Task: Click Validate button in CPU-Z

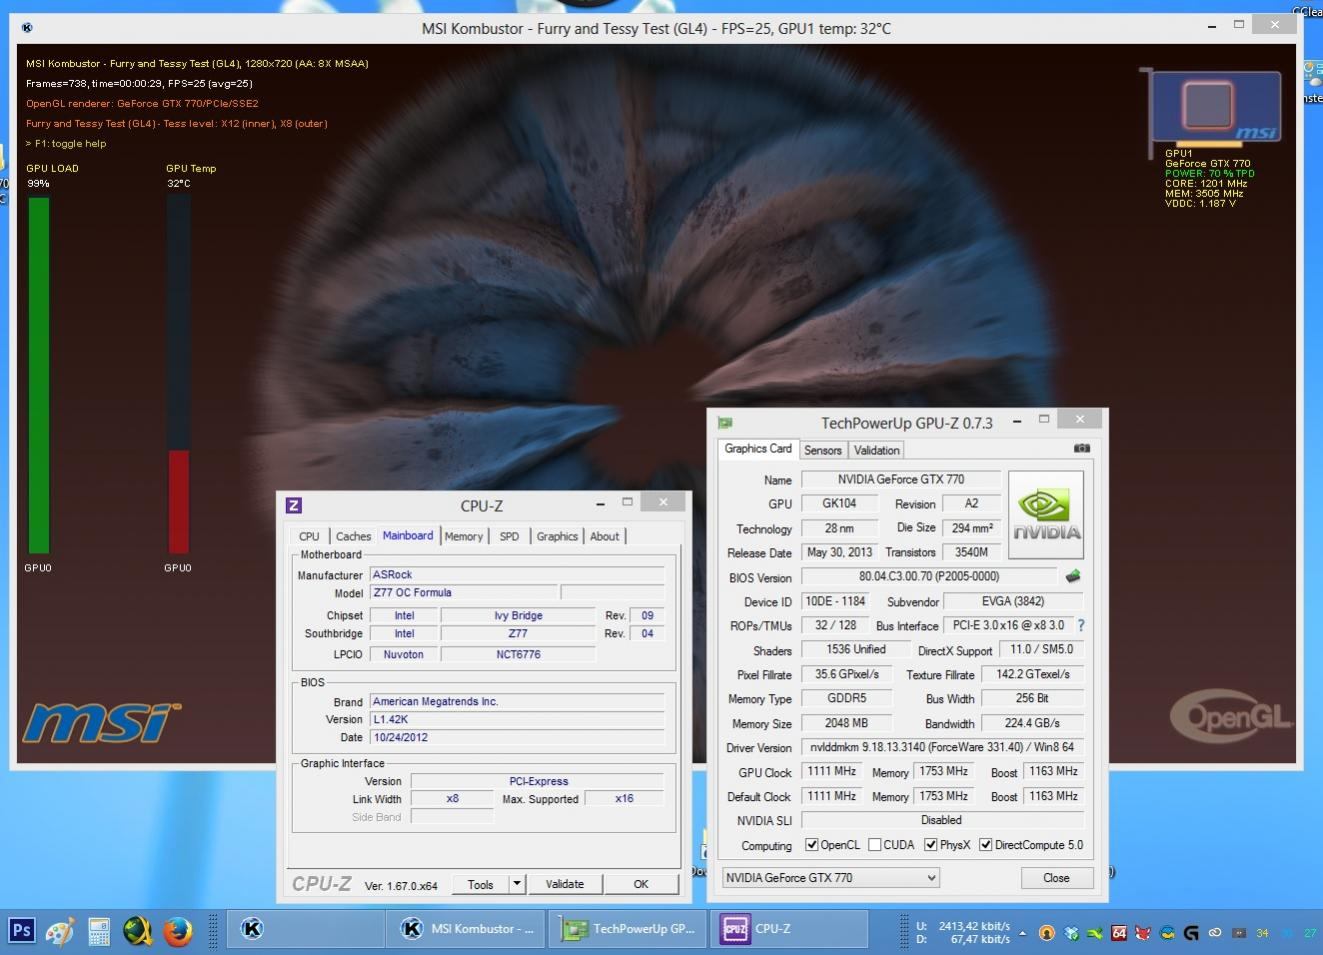Action: [564, 884]
